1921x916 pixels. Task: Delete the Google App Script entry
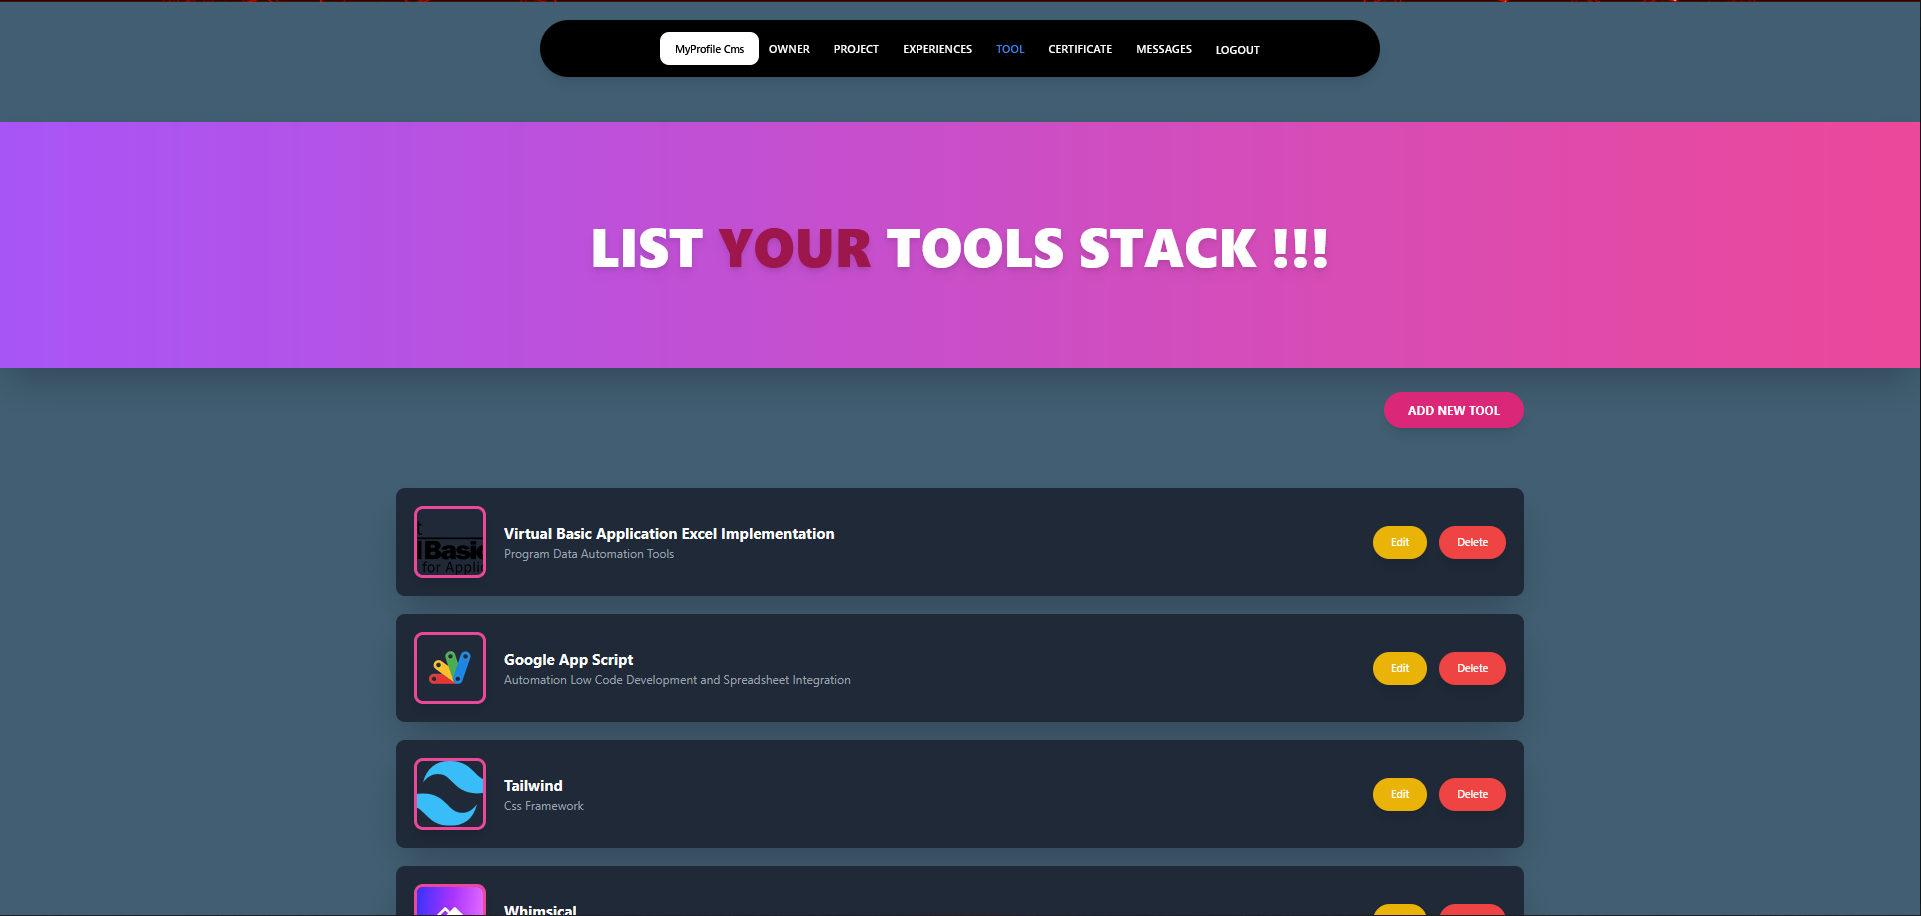[1472, 668]
